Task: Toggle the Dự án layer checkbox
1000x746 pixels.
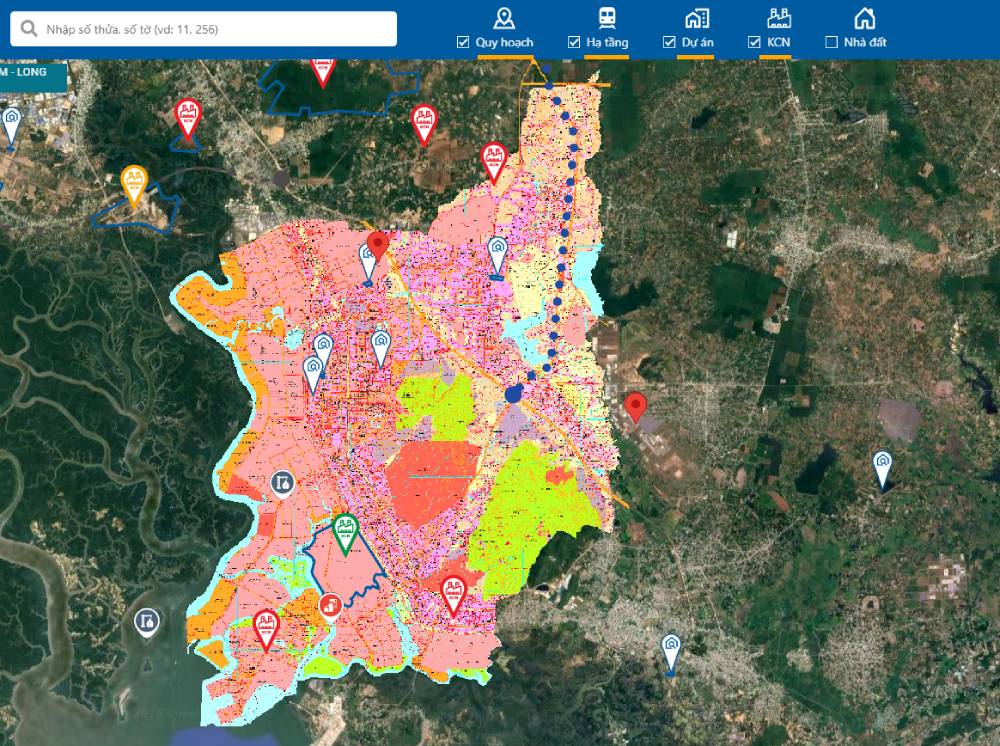Action: 670,42
